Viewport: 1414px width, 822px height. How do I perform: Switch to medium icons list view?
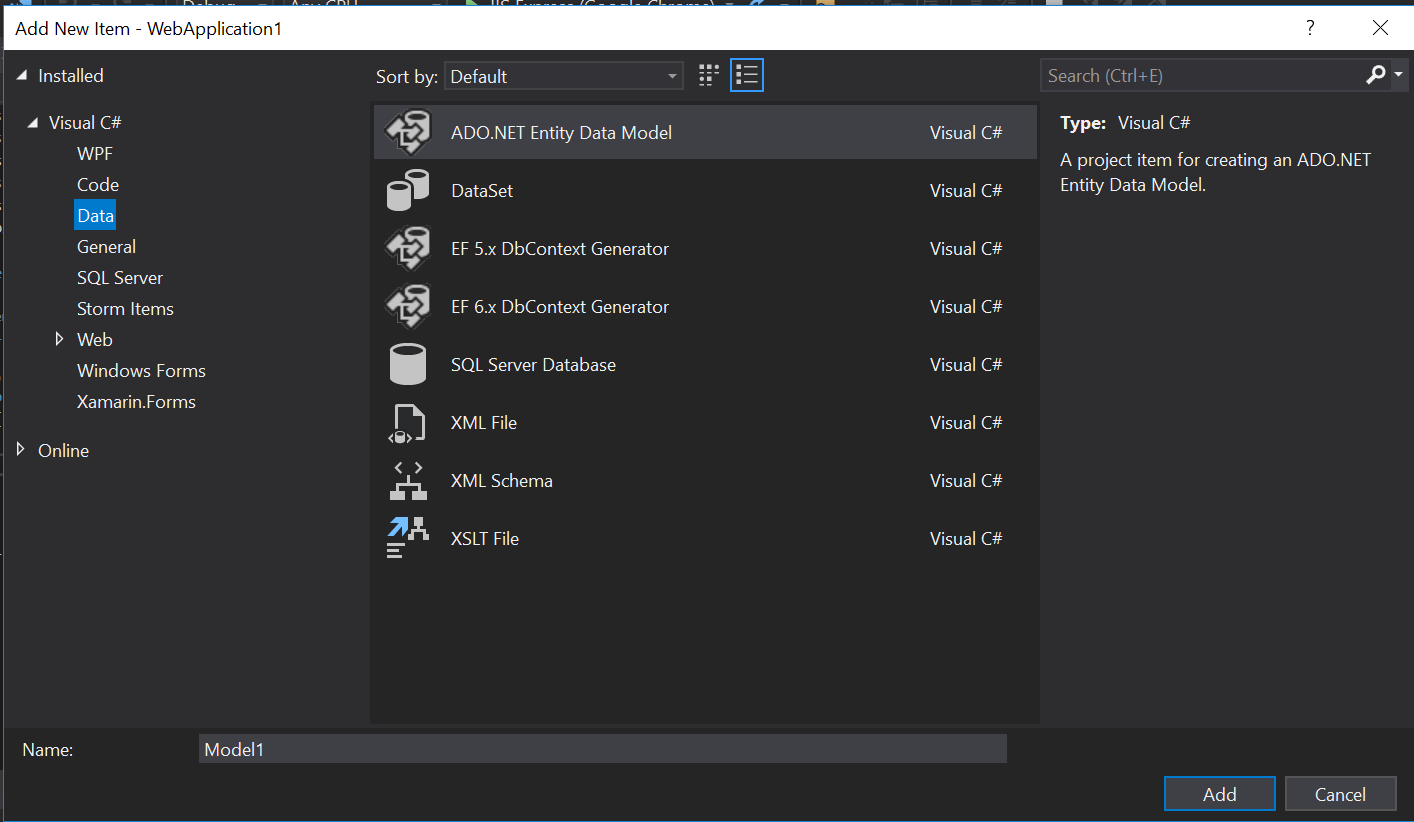click(x=747, y=75)
